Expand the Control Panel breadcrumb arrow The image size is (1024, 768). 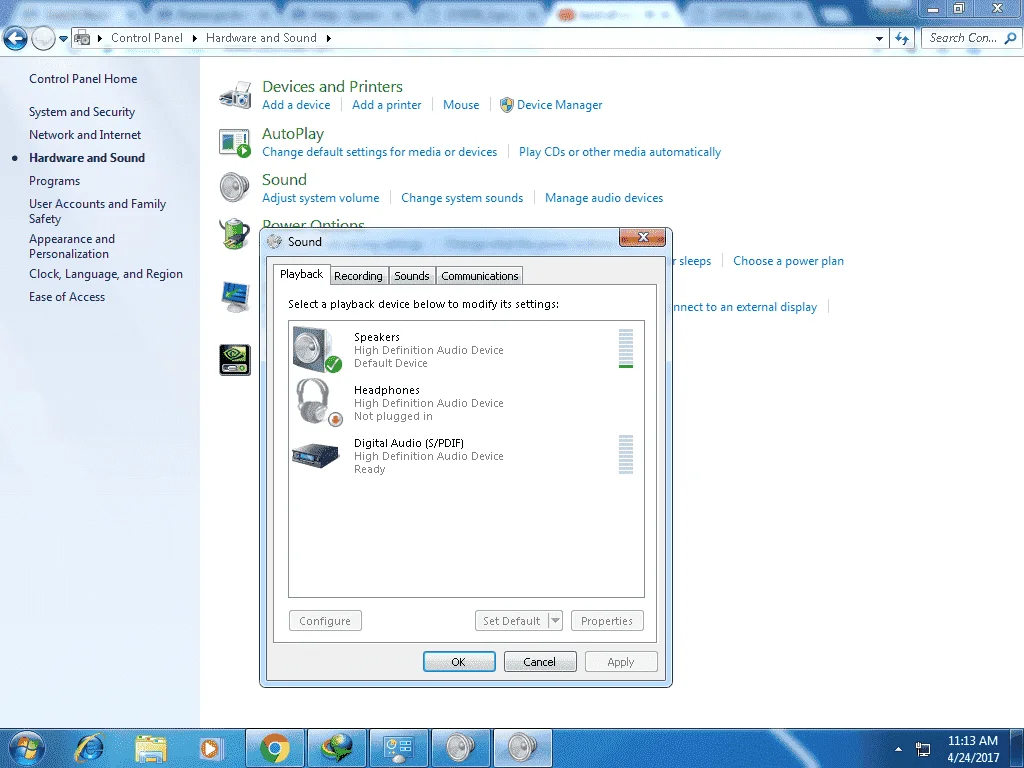click(x=195, y=39)
